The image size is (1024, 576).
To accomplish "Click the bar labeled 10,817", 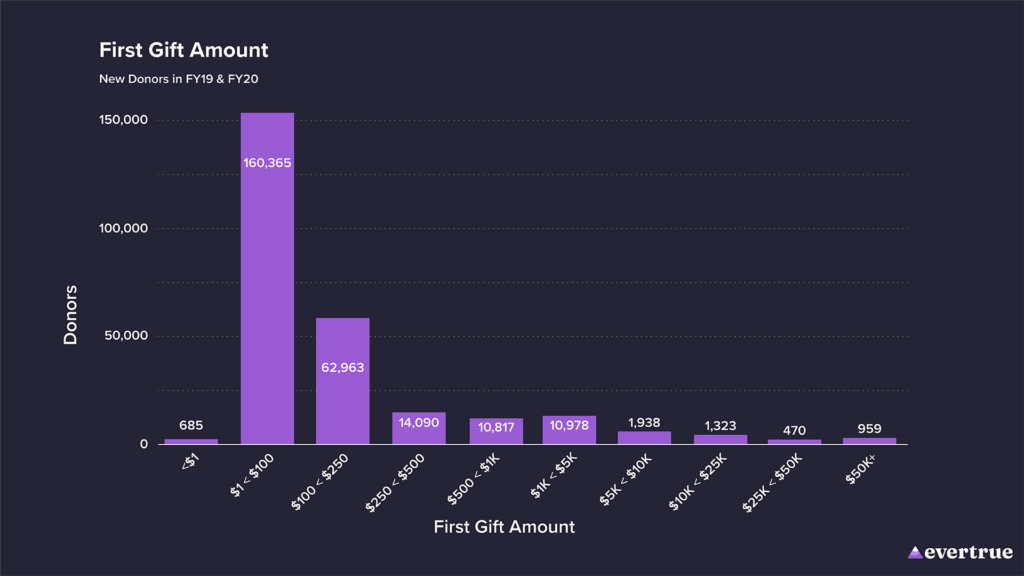I will click(x=496, y=431).
